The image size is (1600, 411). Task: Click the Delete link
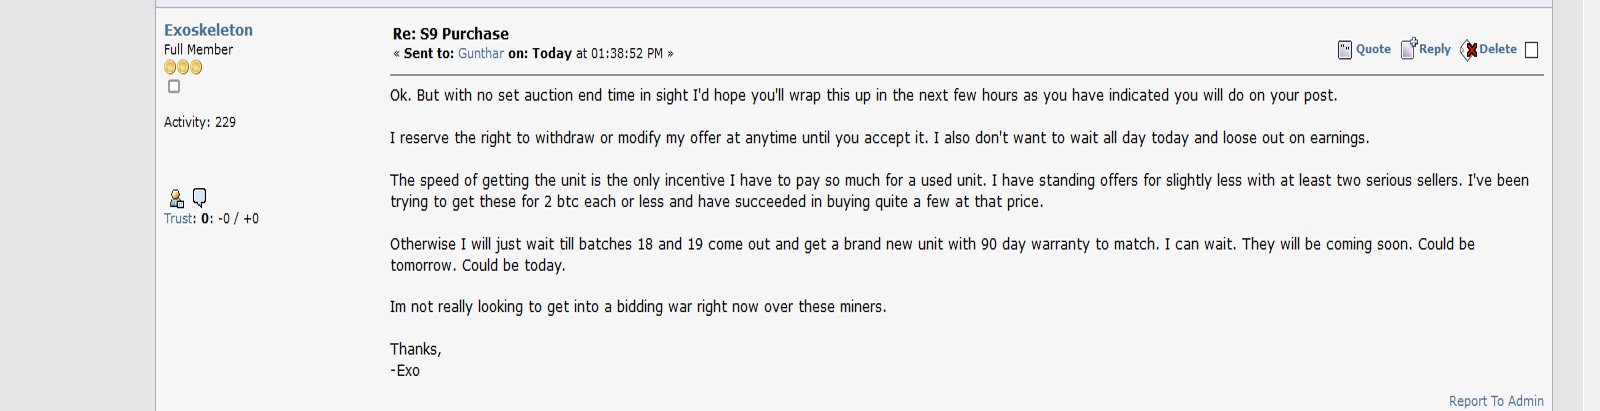point(1498,49)
